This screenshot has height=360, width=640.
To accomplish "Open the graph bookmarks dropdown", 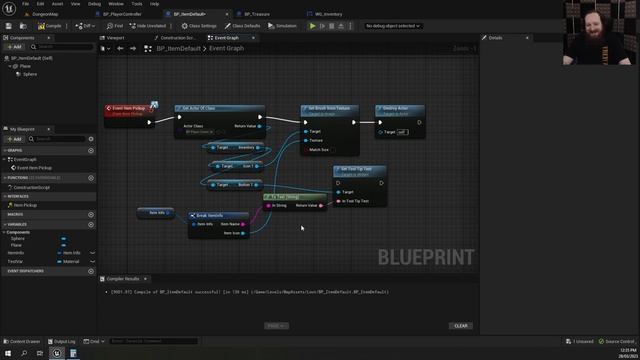I will pyautogui.click(x=105, y=49).
